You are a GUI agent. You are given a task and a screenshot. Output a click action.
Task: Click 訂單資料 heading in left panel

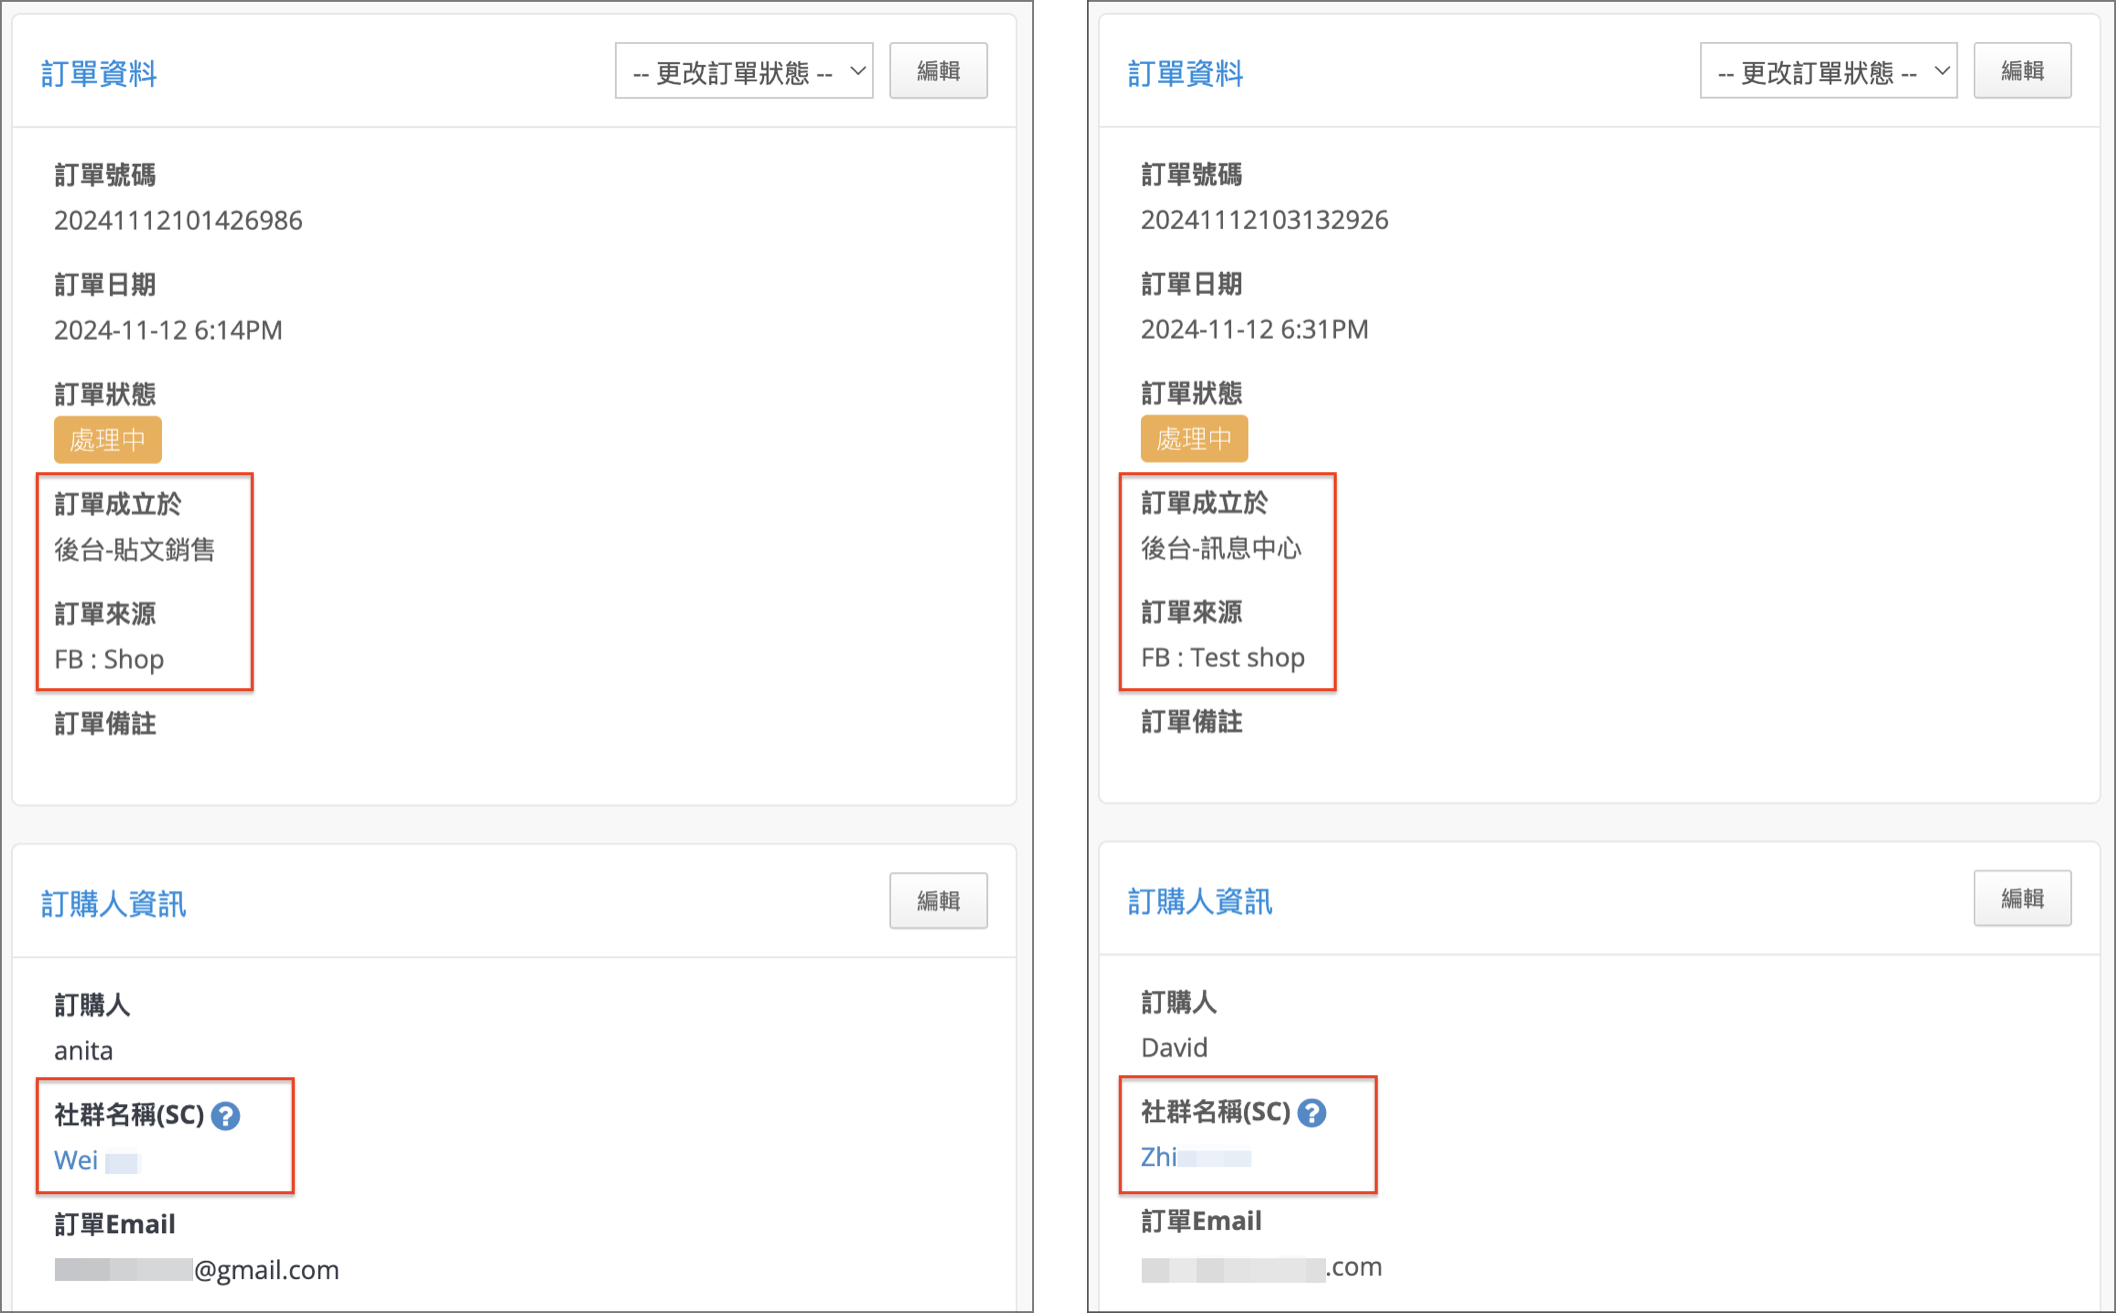pyautogui.click(x=99, y=73)
